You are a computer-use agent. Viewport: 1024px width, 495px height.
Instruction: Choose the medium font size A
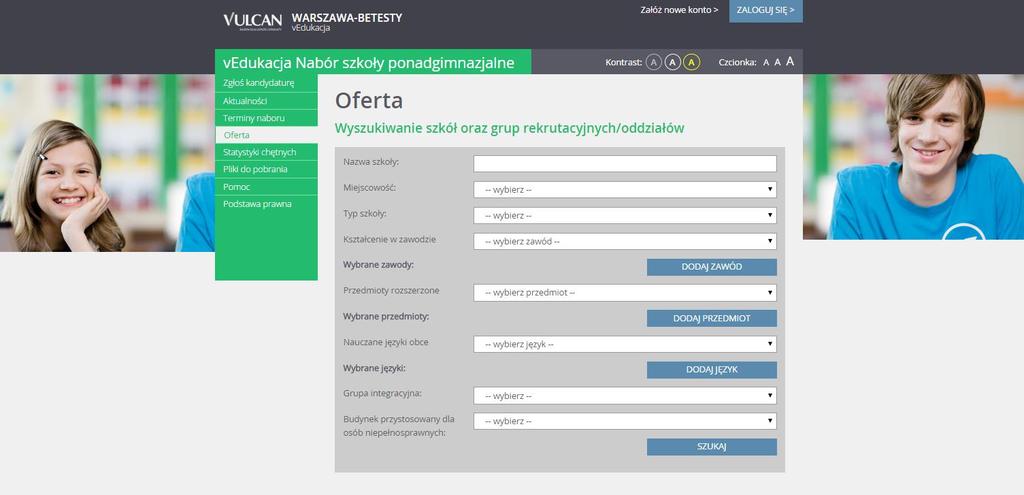pyautogui.click(x=777, y=62)
